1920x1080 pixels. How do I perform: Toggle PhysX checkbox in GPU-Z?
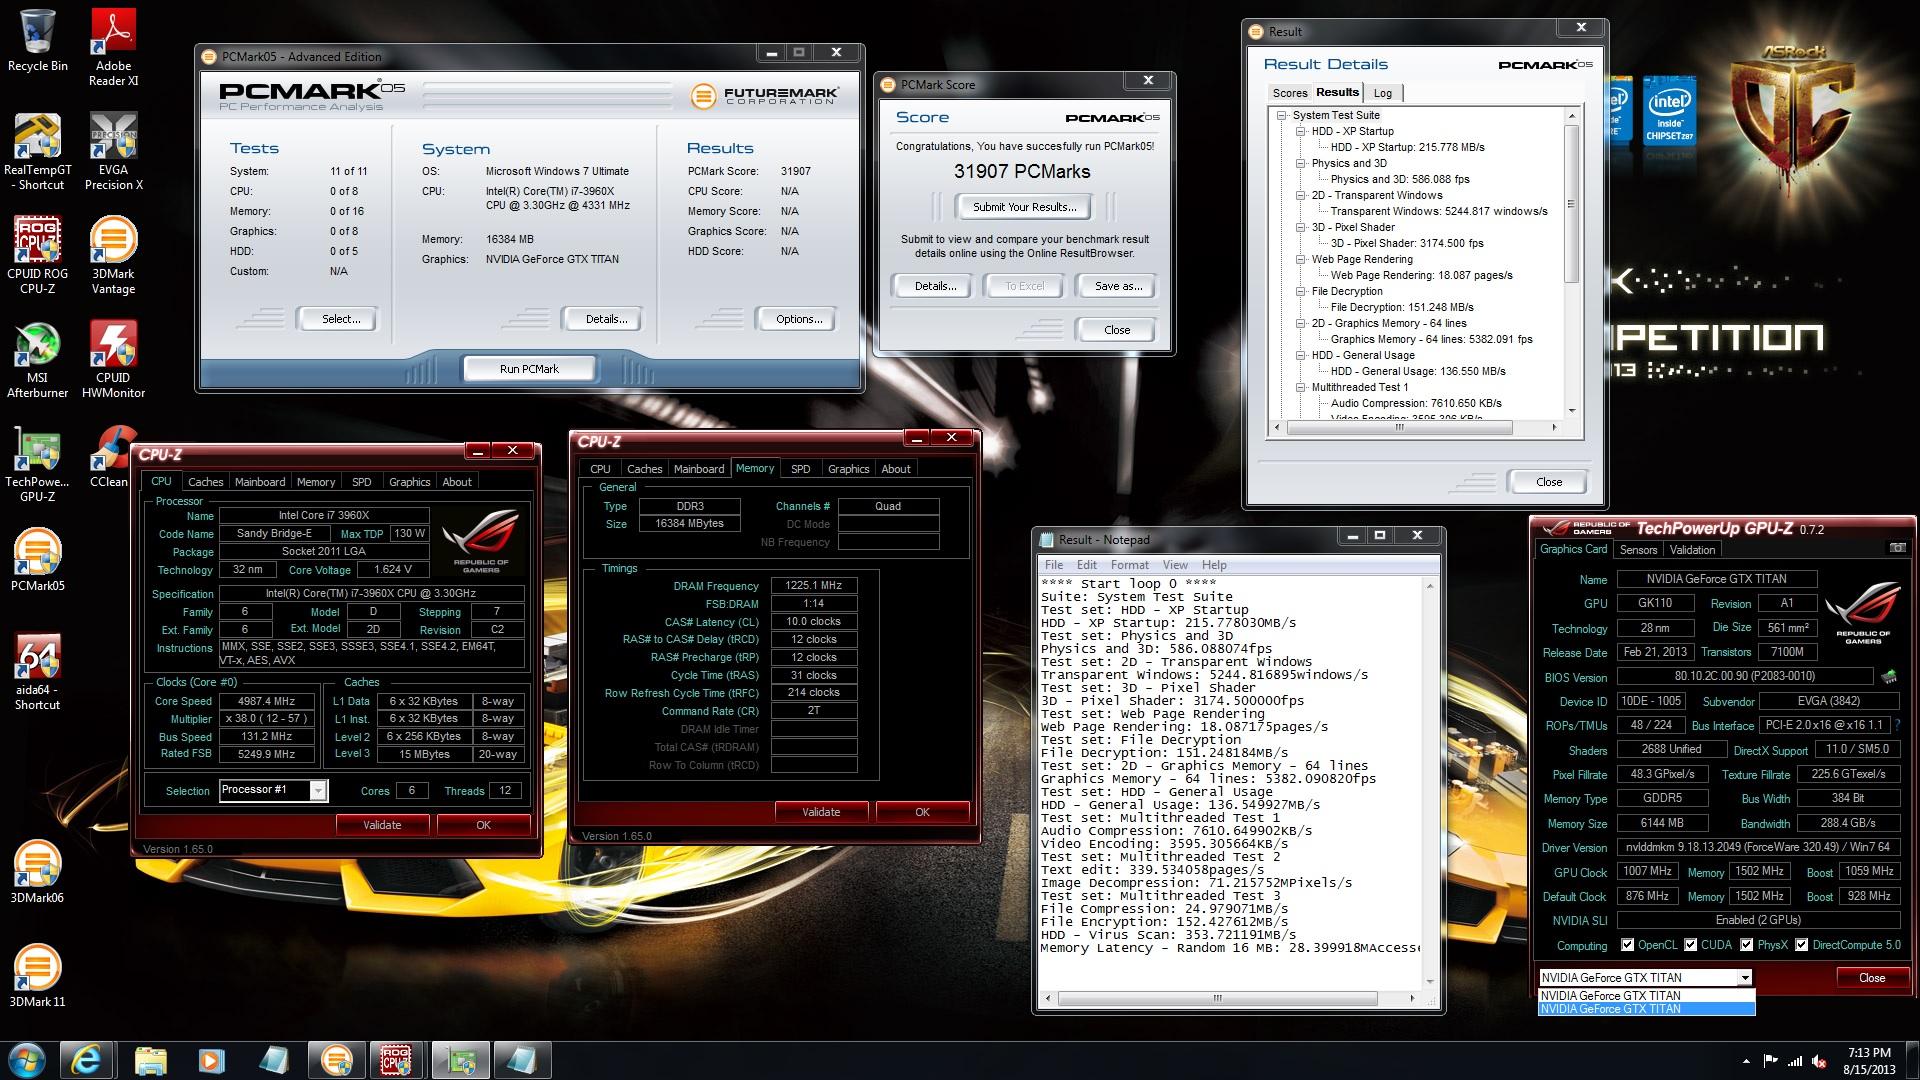click(x=1747, y=945)
